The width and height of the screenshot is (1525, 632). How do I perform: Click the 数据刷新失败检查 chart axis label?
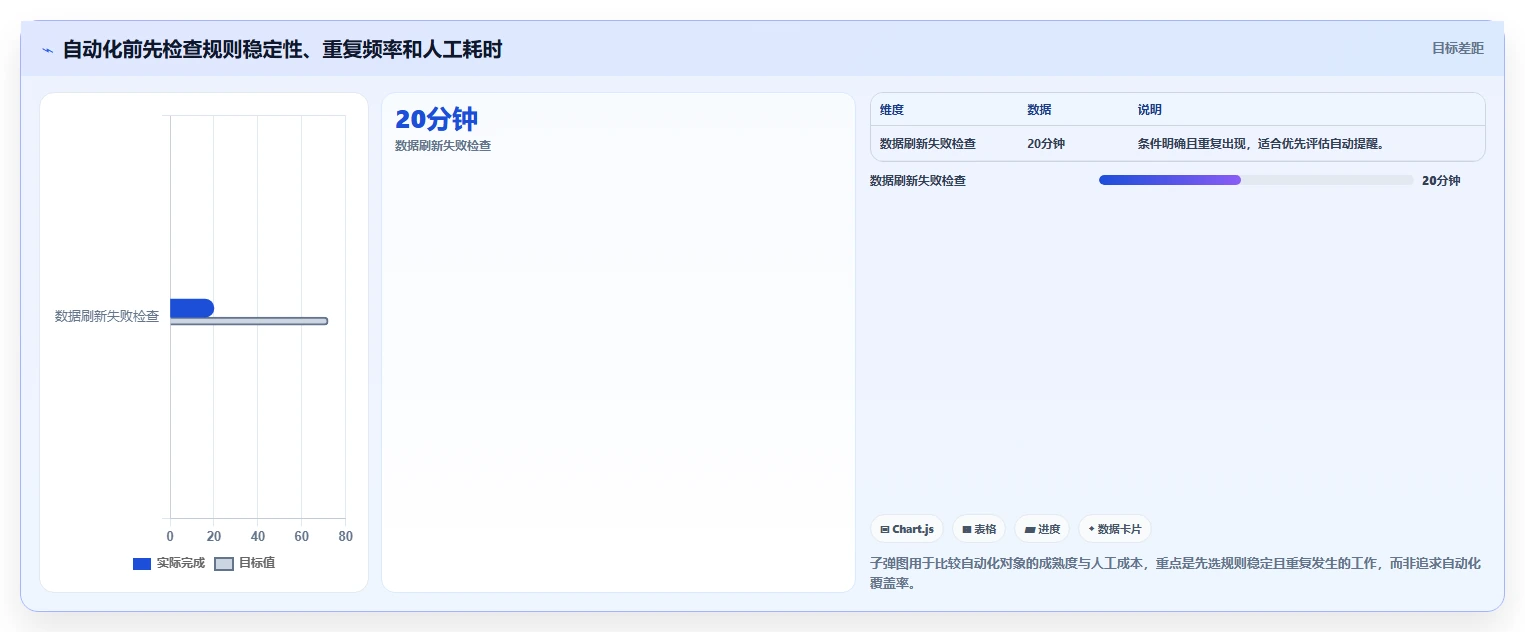[x=107, y=316]
